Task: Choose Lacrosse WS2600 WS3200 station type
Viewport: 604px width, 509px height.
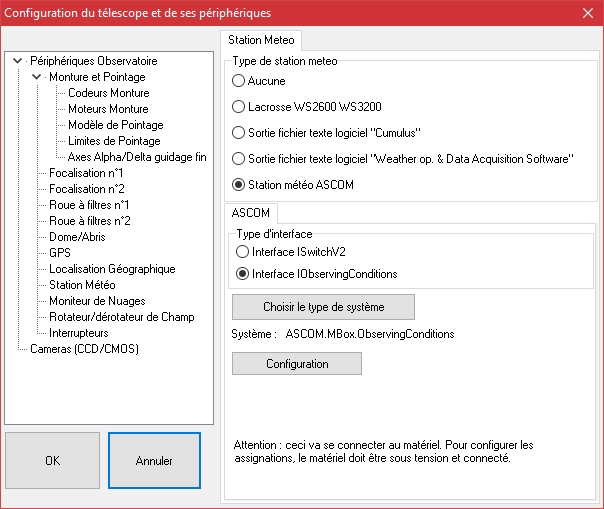Action: tap(239, 106)
